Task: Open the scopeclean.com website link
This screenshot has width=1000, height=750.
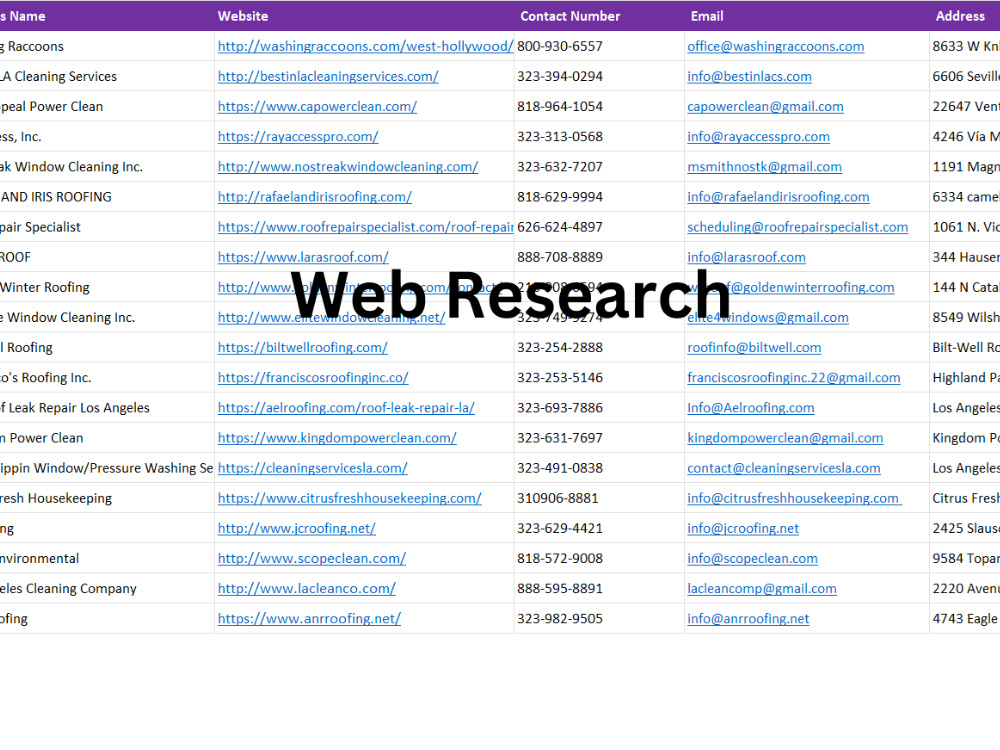Action: pyautogui.click(x=312, y=559)
